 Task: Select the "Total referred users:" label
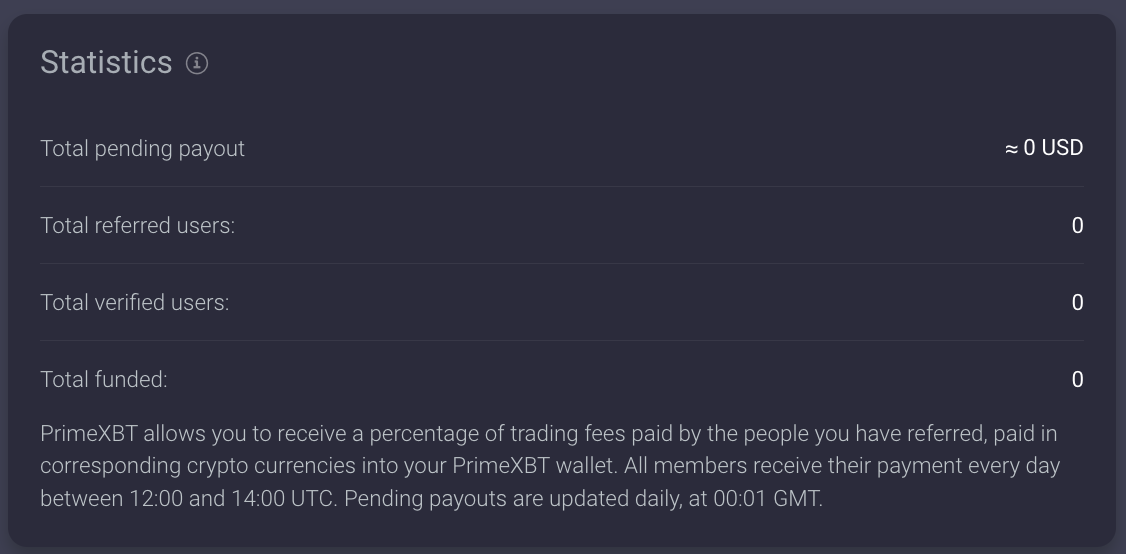click(x=137, y=225)
